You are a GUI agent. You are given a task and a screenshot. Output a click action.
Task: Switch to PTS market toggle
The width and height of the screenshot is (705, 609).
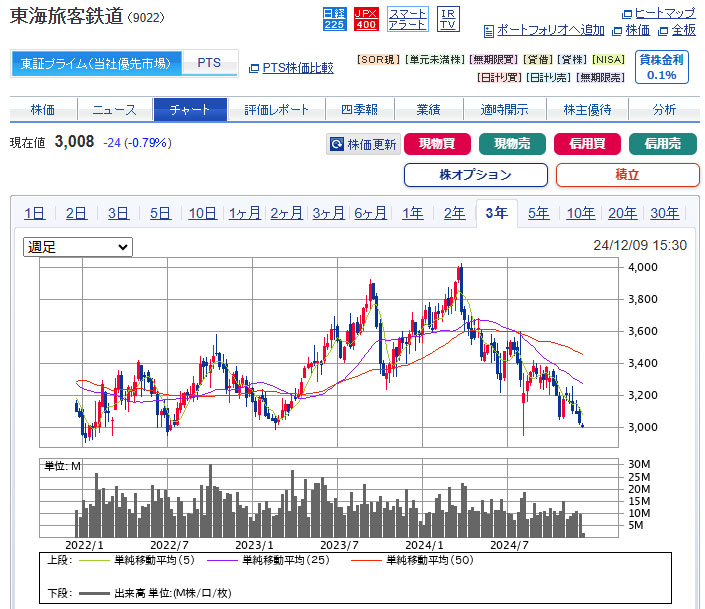click(209, 63)
